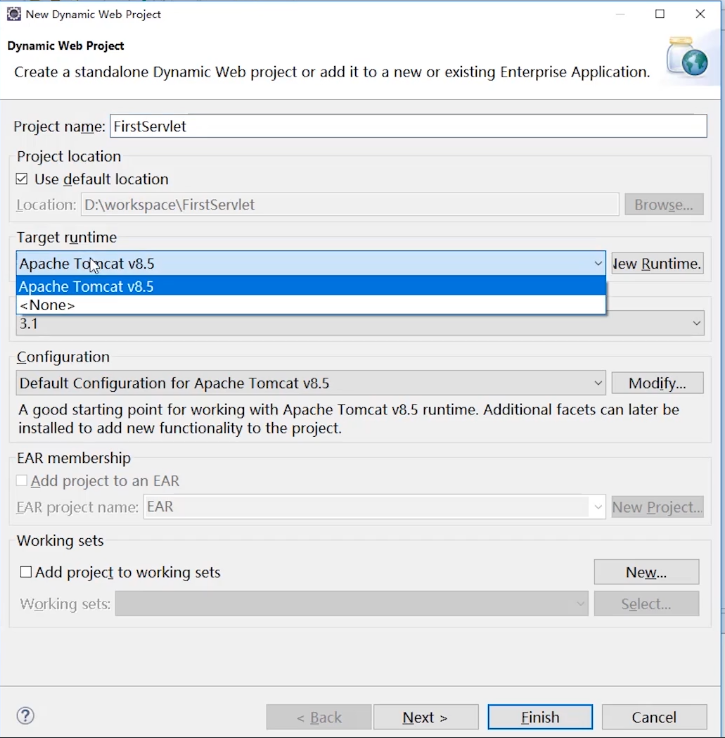Click the New Runtime button
This screenshot has height=738, width=725.
point(657,264)
